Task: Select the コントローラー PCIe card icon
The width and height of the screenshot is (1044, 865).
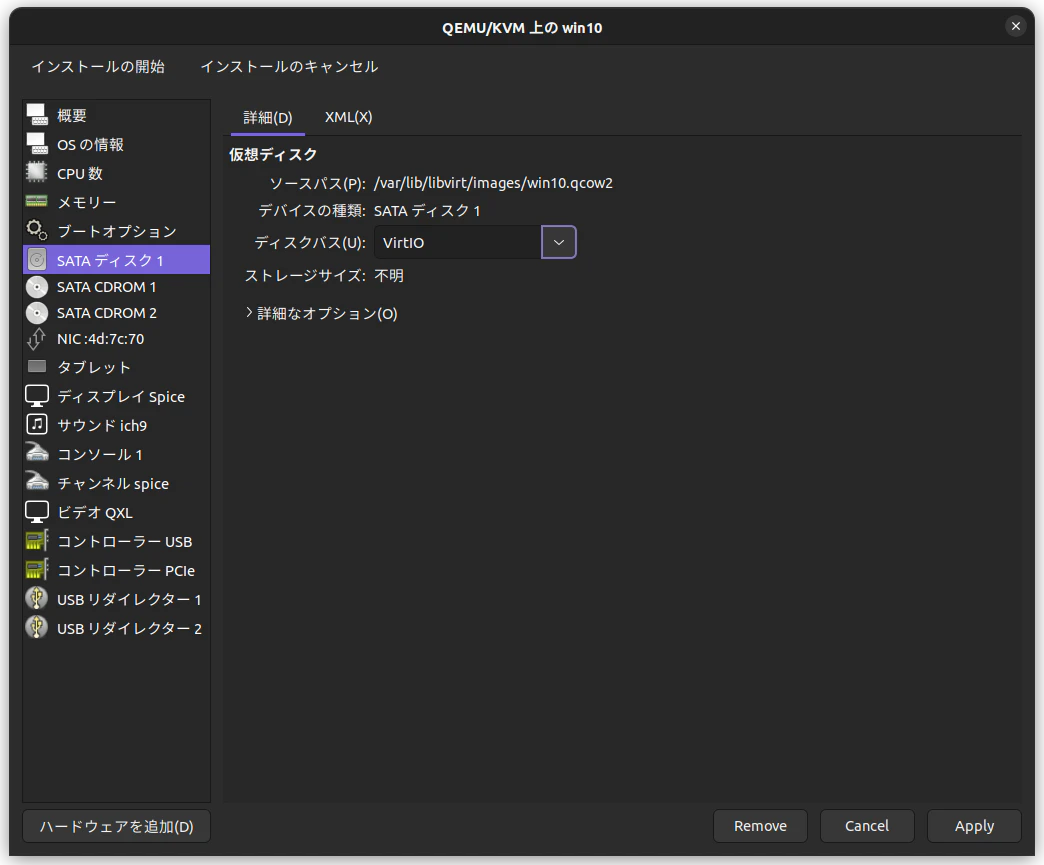Action: (37, 570)
